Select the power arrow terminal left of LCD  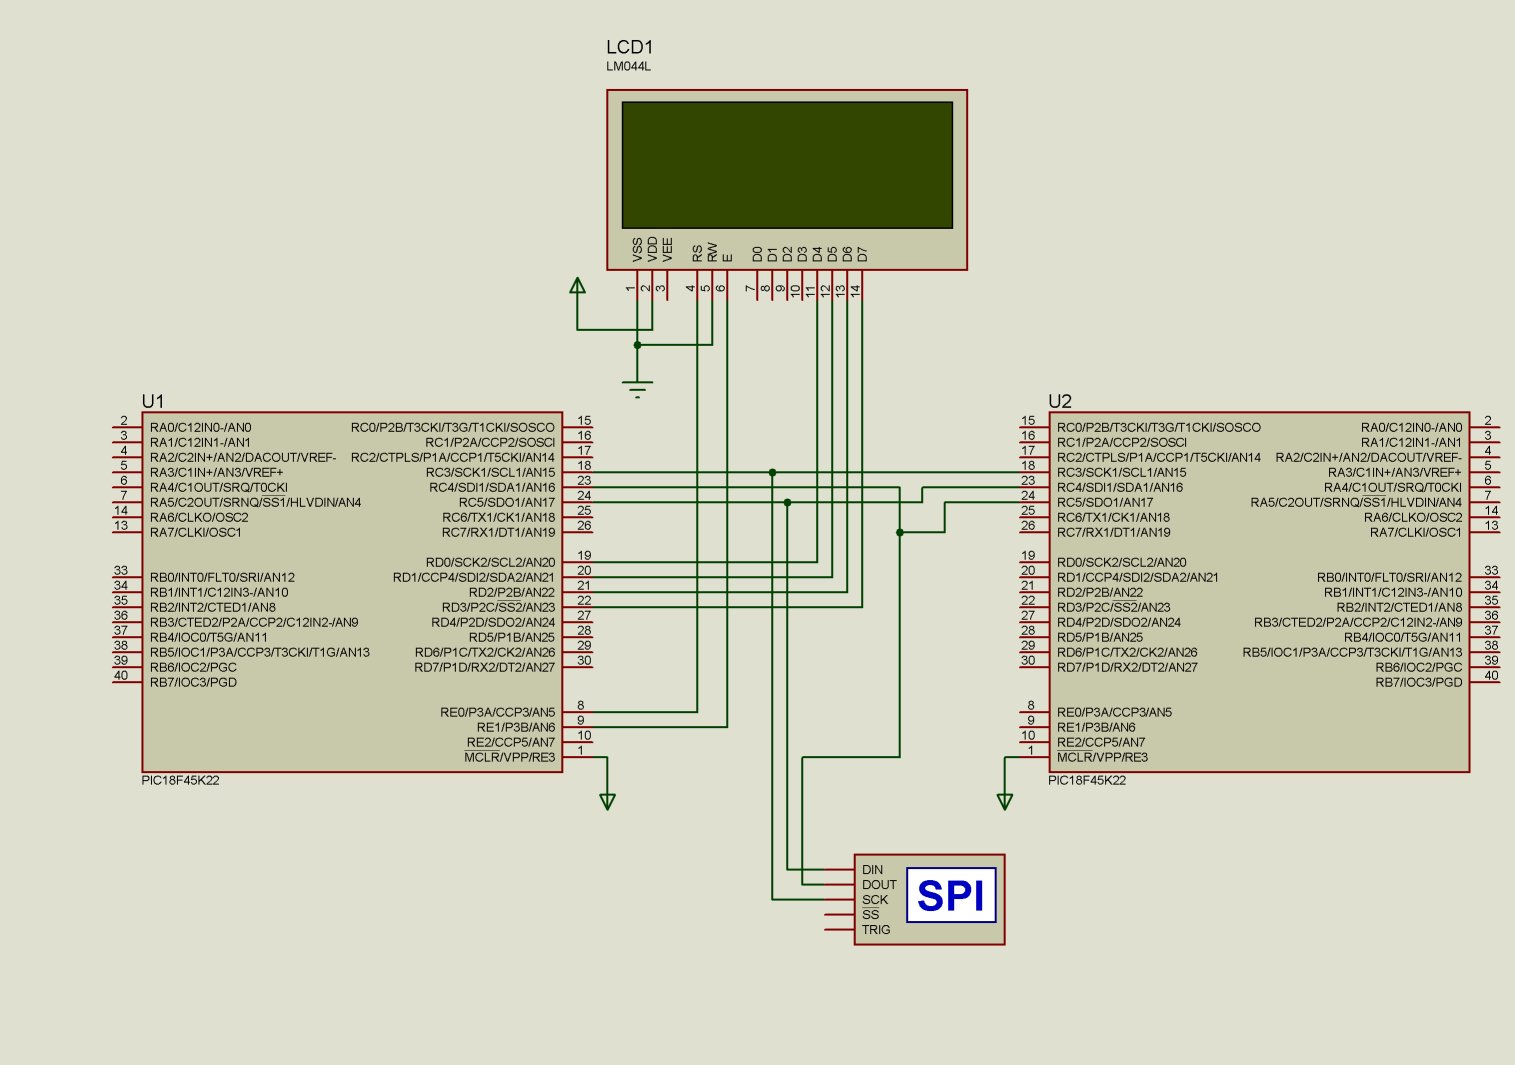(577, 286)
